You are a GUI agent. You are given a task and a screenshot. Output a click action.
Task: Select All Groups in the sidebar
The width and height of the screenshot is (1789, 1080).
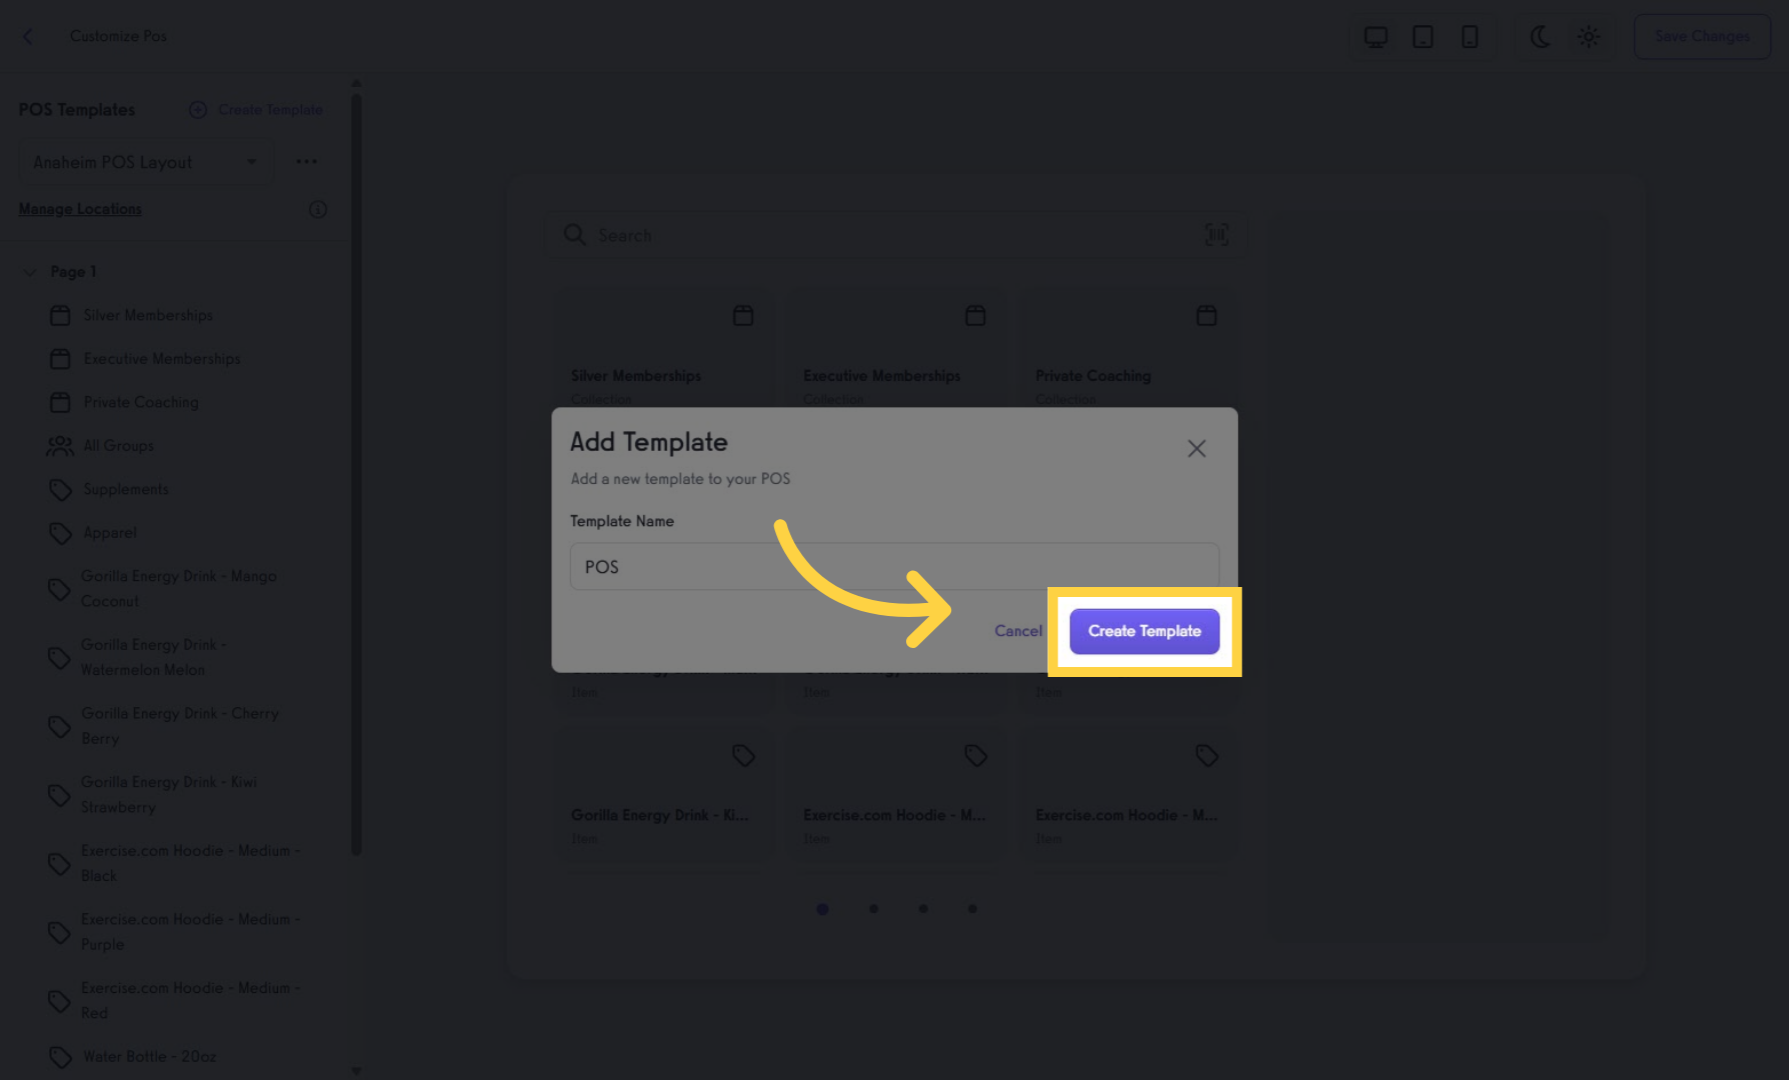pos(118,446)
